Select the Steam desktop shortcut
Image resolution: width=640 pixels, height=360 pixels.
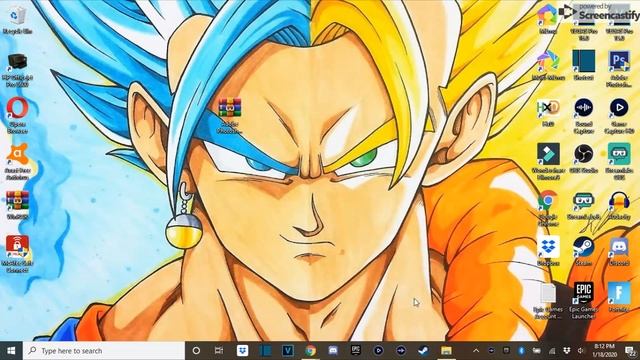click(x=584, y=251)
